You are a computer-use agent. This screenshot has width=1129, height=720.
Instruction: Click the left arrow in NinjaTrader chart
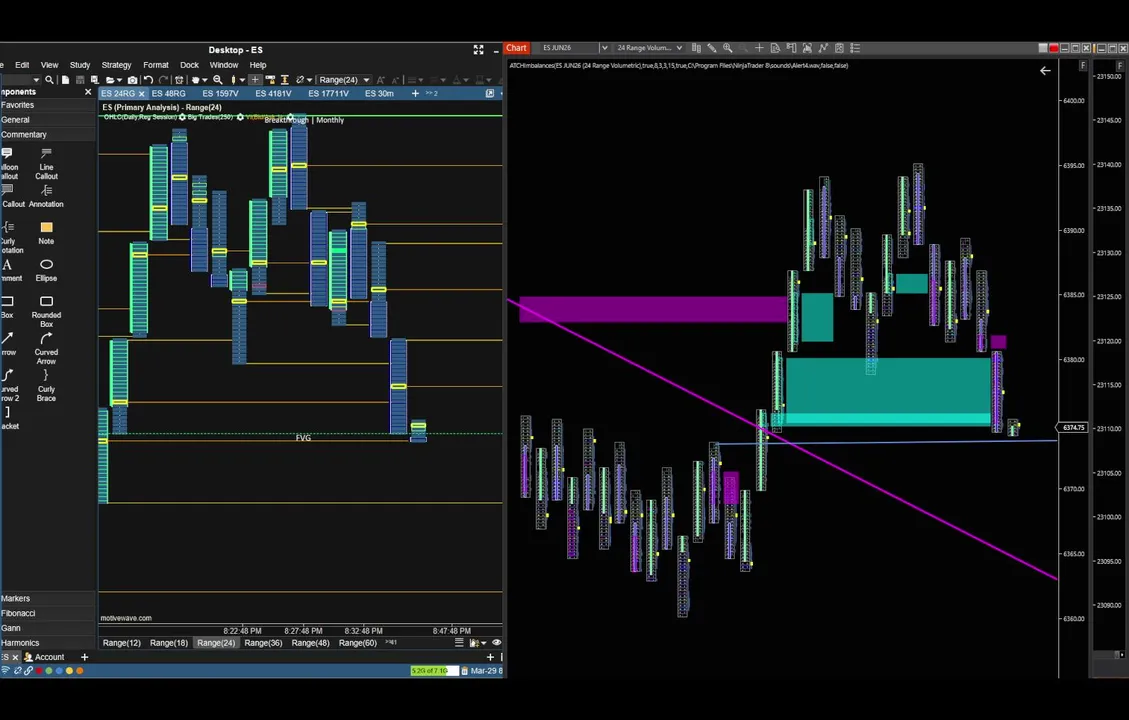click(x=1045, y=71)
